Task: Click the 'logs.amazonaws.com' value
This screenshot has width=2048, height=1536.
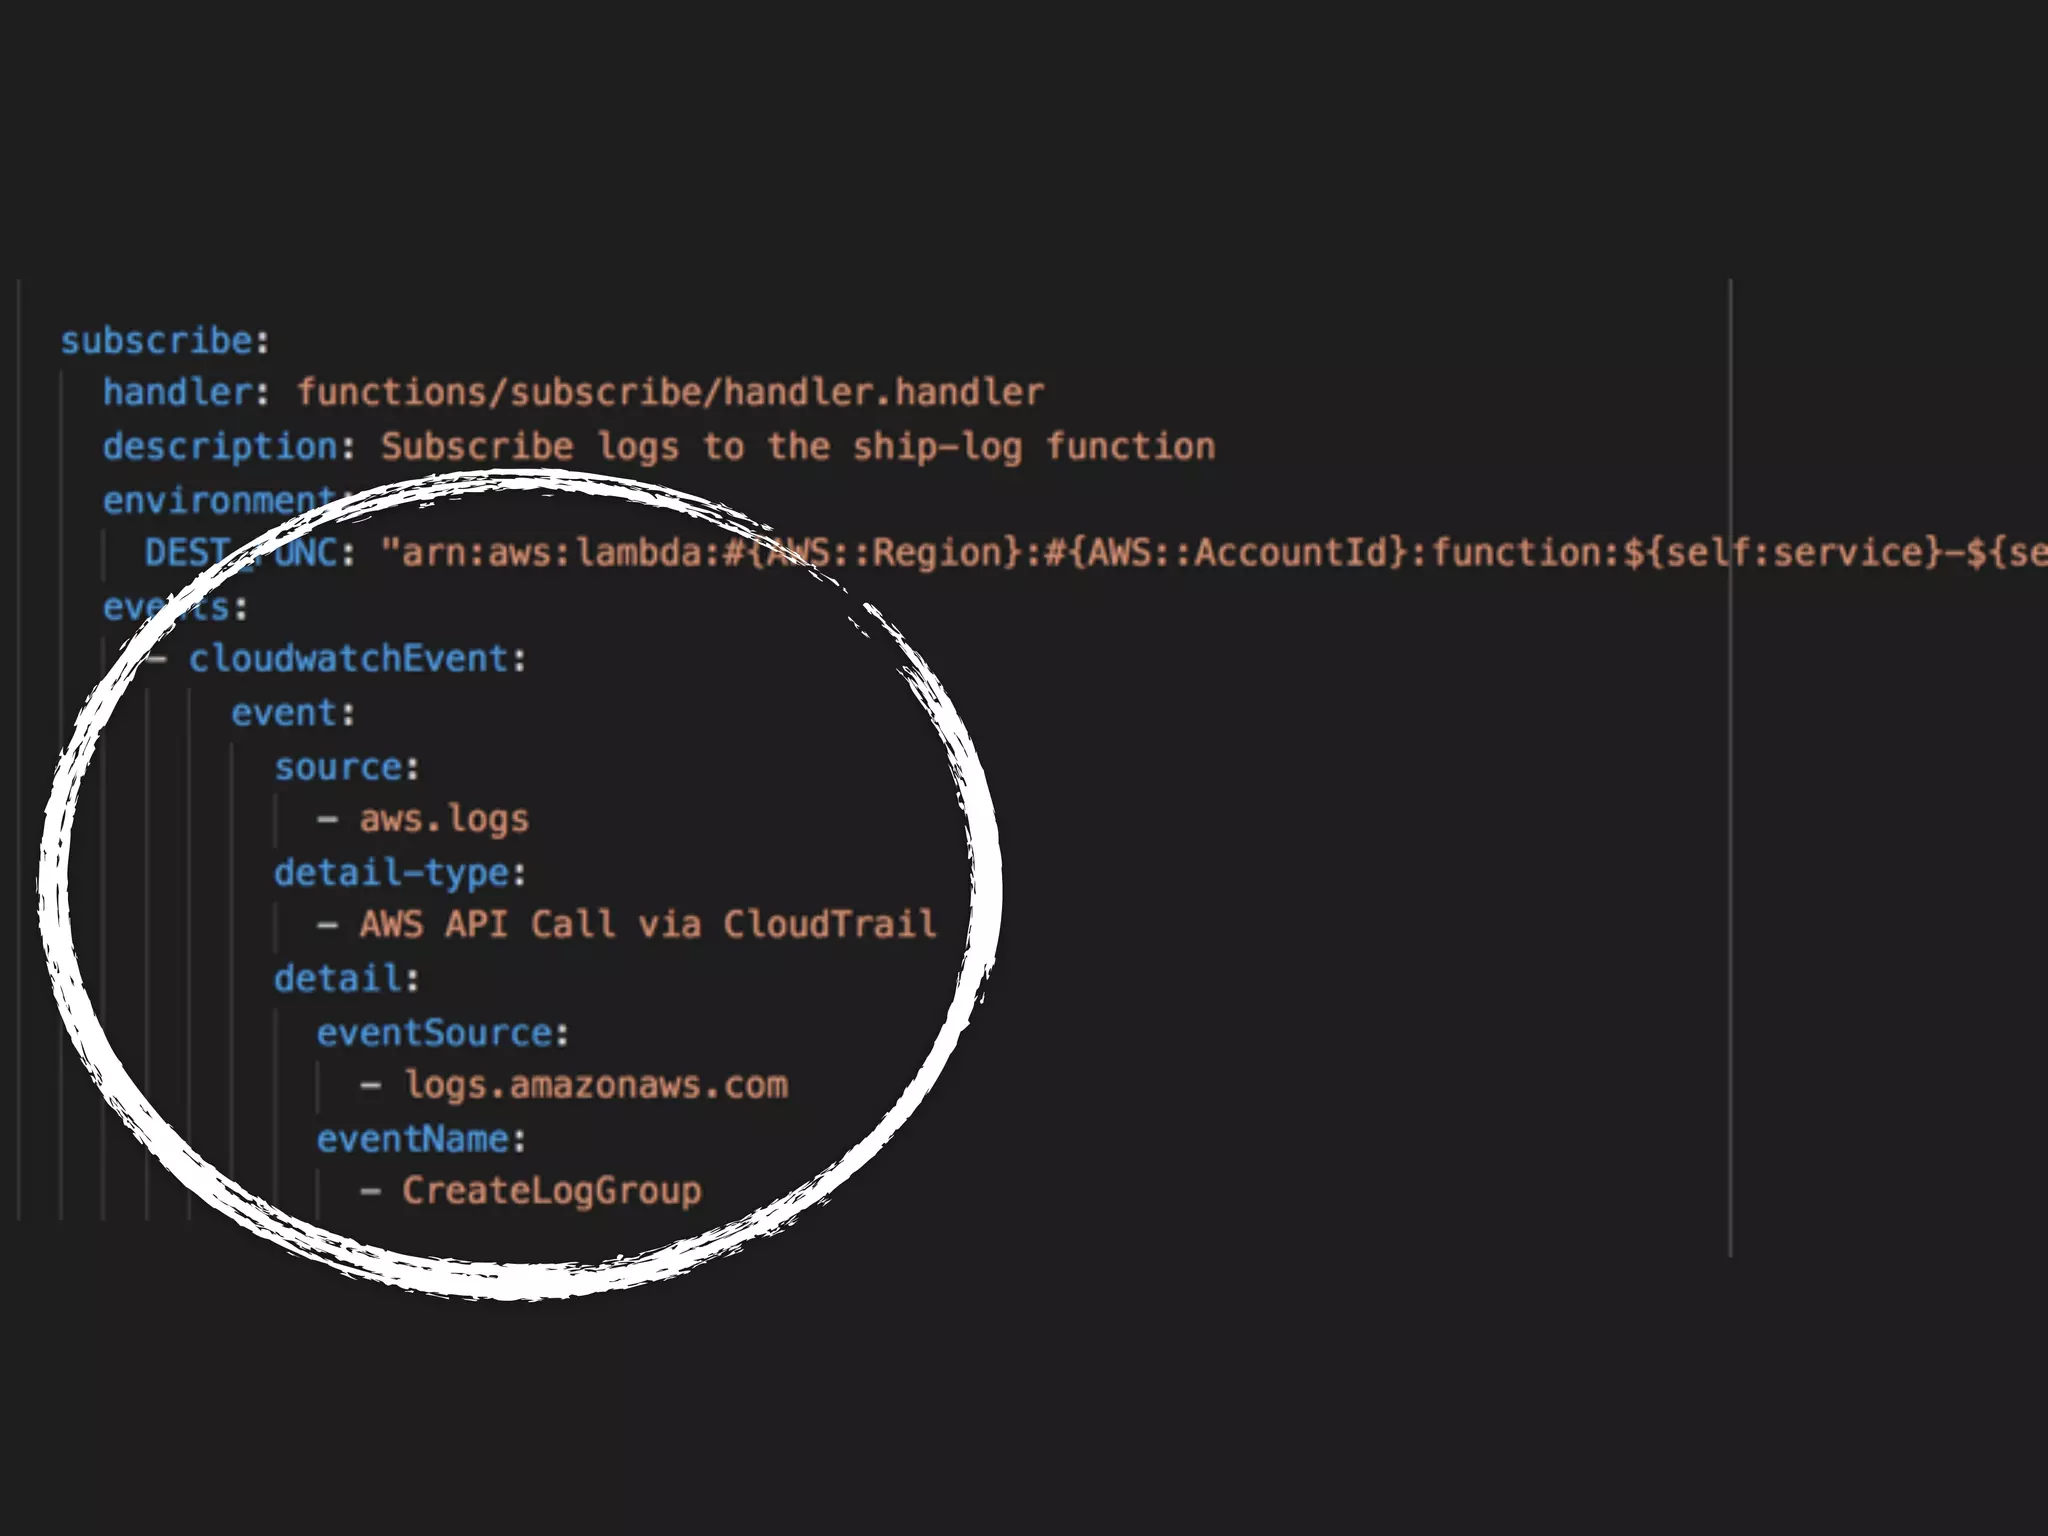Action: point(596,1085)
